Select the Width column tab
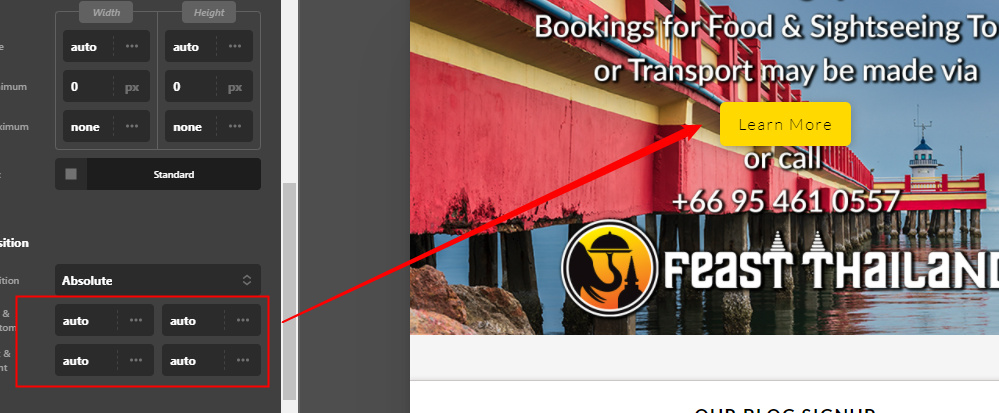Image resolution: width=999 pixels, height=413 pixels. pos(106,12)
